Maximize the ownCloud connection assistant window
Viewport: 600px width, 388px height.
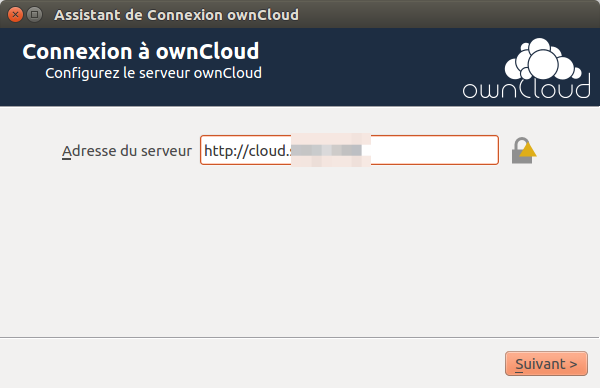(34, 15)
